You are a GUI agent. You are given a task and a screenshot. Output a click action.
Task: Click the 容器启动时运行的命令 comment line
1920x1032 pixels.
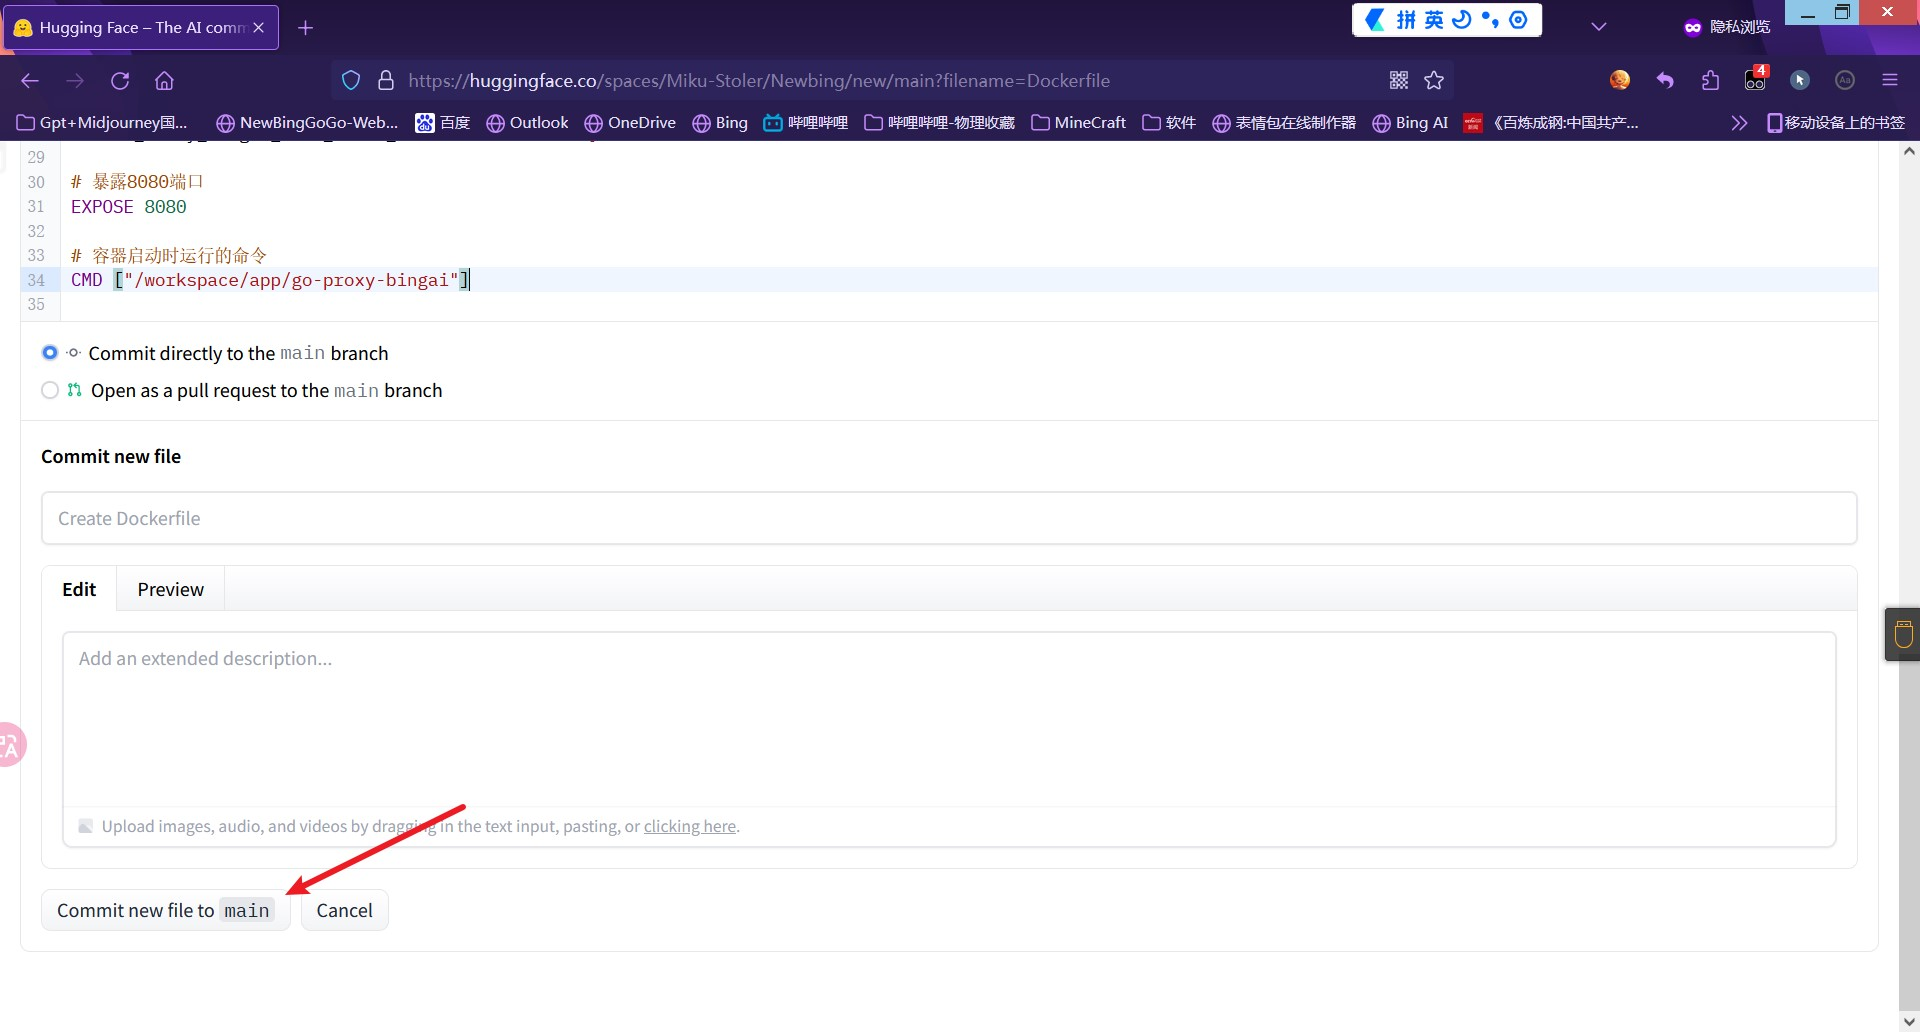tap(169, 255)
